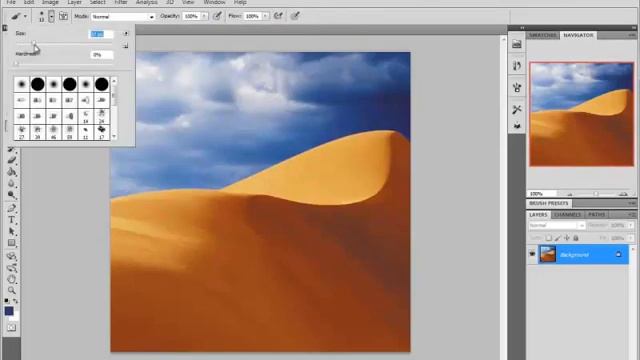Click the brush Size slider handle

[34, 43]
